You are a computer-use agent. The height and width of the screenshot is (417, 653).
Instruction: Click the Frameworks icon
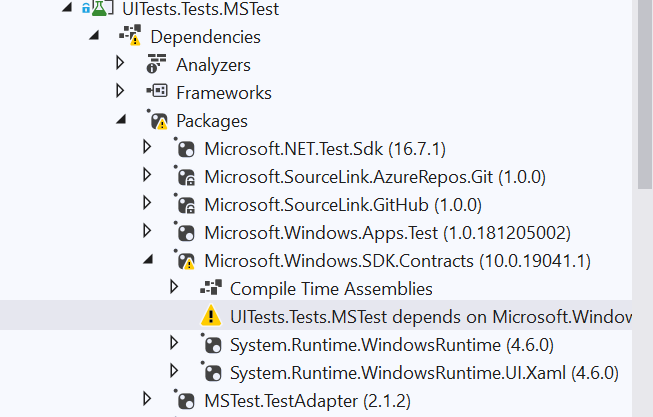[x=156, y=93]
